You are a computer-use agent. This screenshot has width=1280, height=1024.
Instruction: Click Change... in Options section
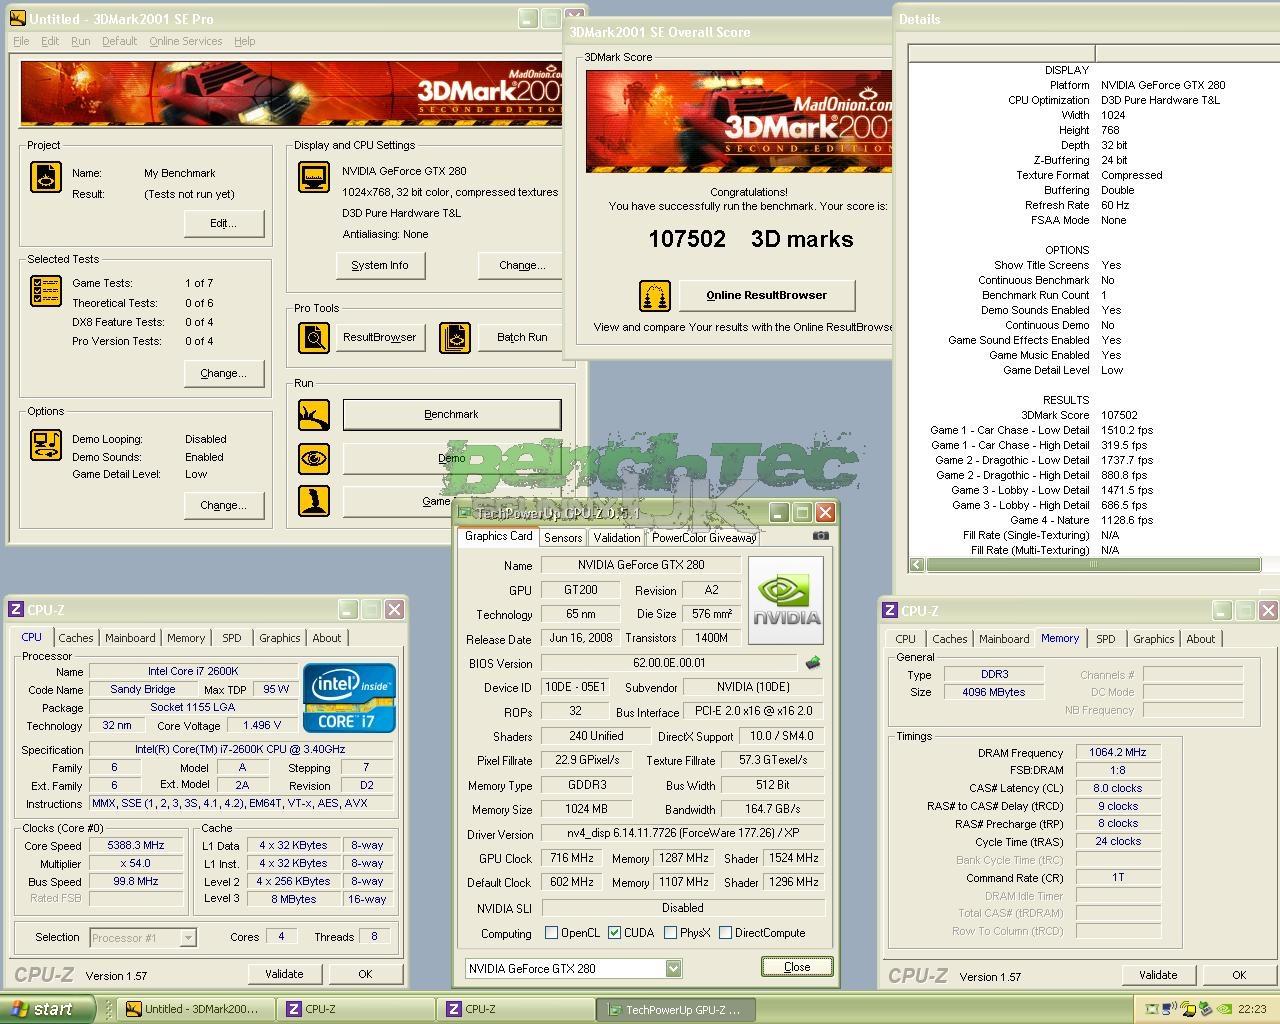(x=223, y=505)
